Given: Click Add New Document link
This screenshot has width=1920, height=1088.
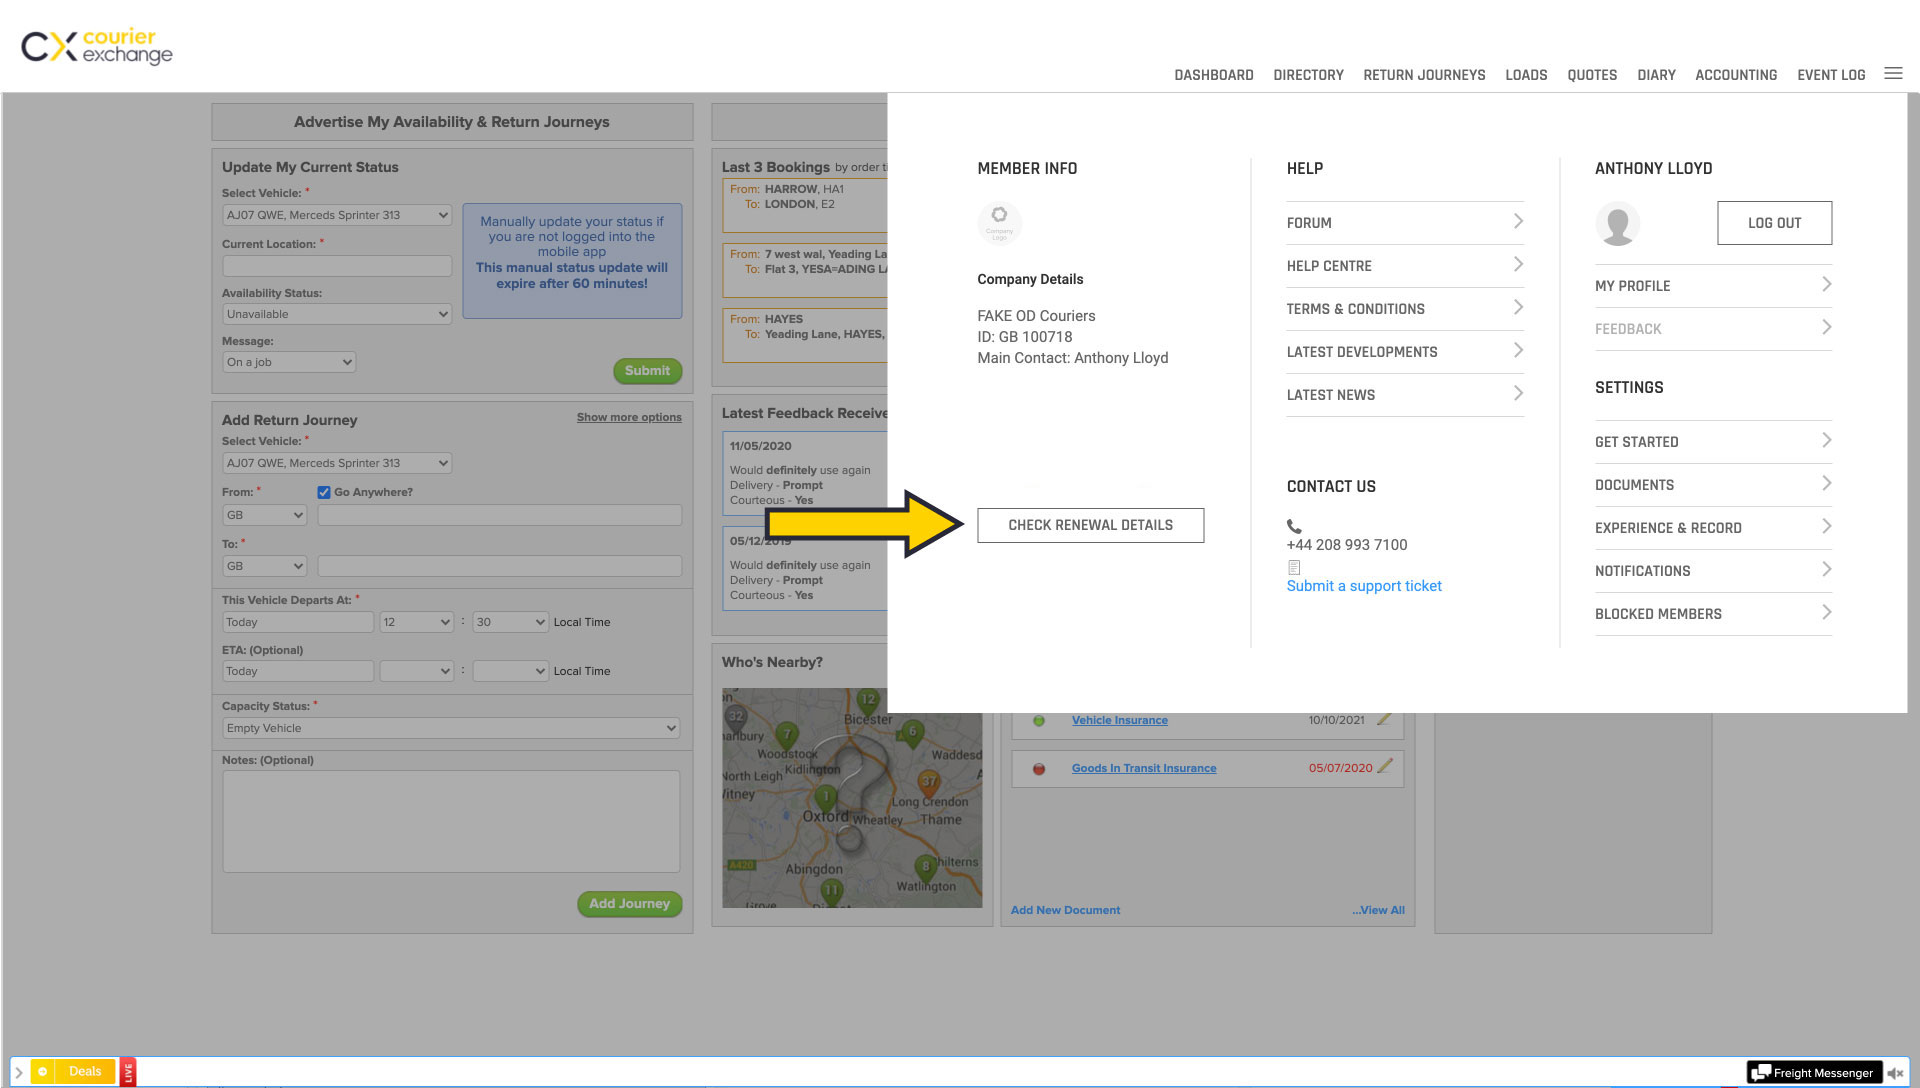Looking at the screenshot, I should (1065, 910).
